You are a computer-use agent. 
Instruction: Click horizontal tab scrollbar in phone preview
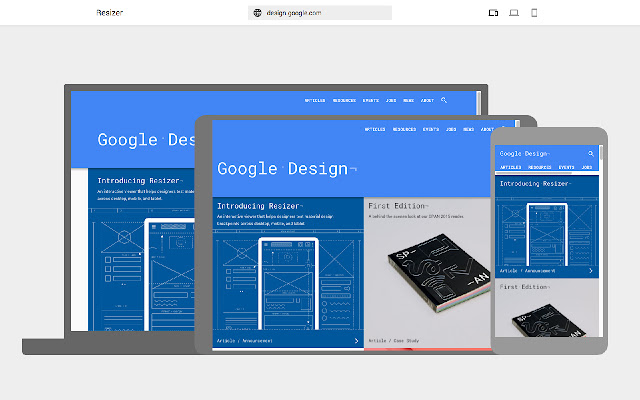click(x=533, y=173)
